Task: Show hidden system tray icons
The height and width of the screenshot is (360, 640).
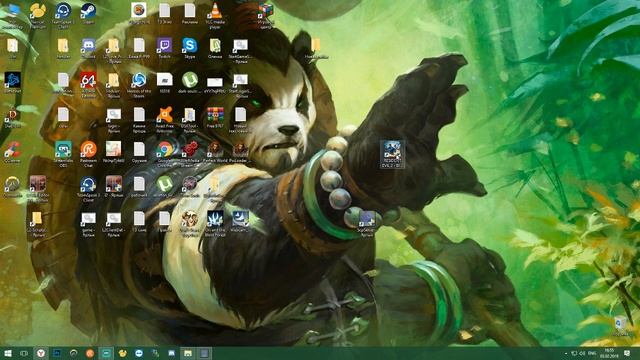Action: (x=566, y=353)
